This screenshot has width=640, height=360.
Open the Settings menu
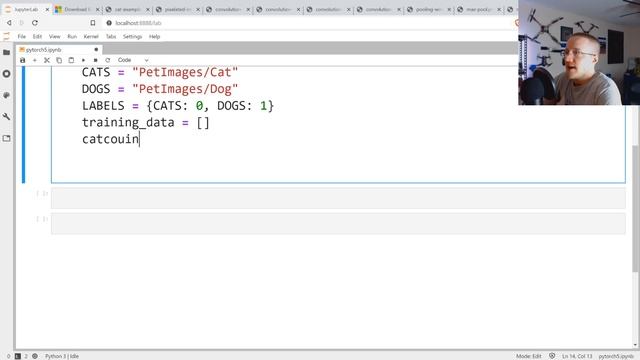point(132,37)
